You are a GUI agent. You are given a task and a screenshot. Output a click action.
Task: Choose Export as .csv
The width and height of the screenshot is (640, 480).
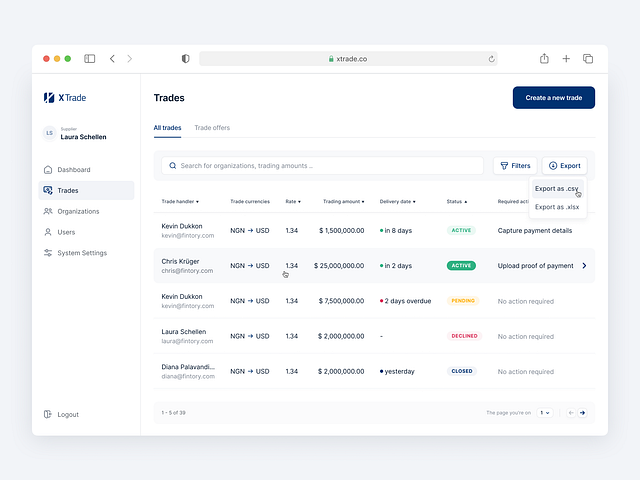tap(558, 189)
